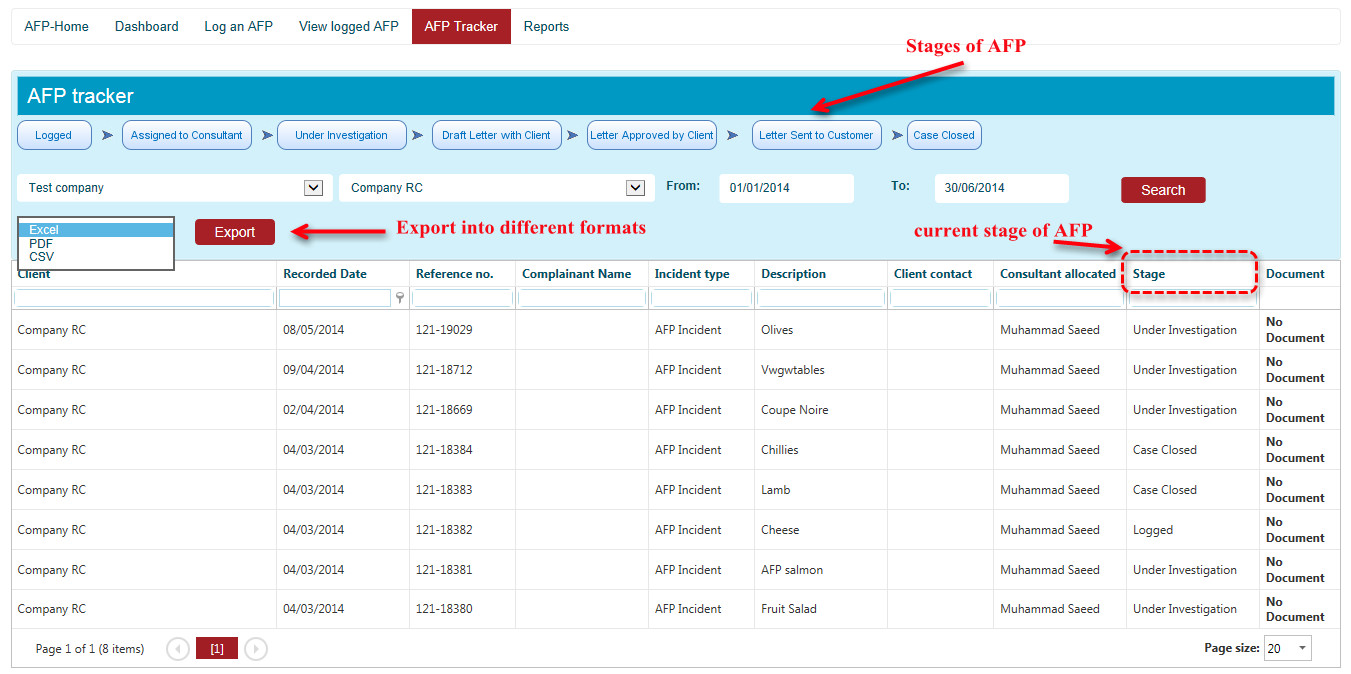The width and height of the screenshot is (1351, 674).
Task: Open the Page size dropdown
Action: click(1302, 648)
